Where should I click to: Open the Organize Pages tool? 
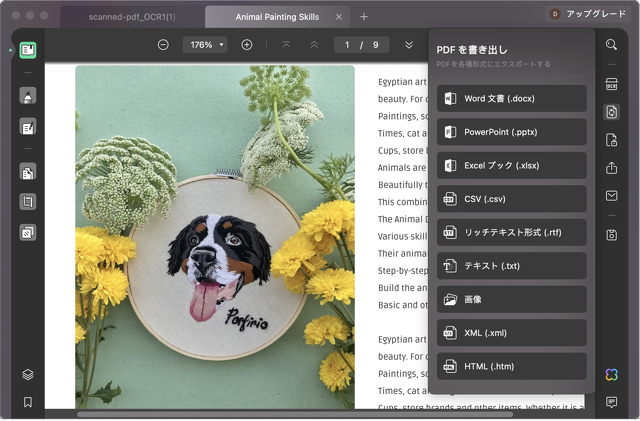coord(28,172)
